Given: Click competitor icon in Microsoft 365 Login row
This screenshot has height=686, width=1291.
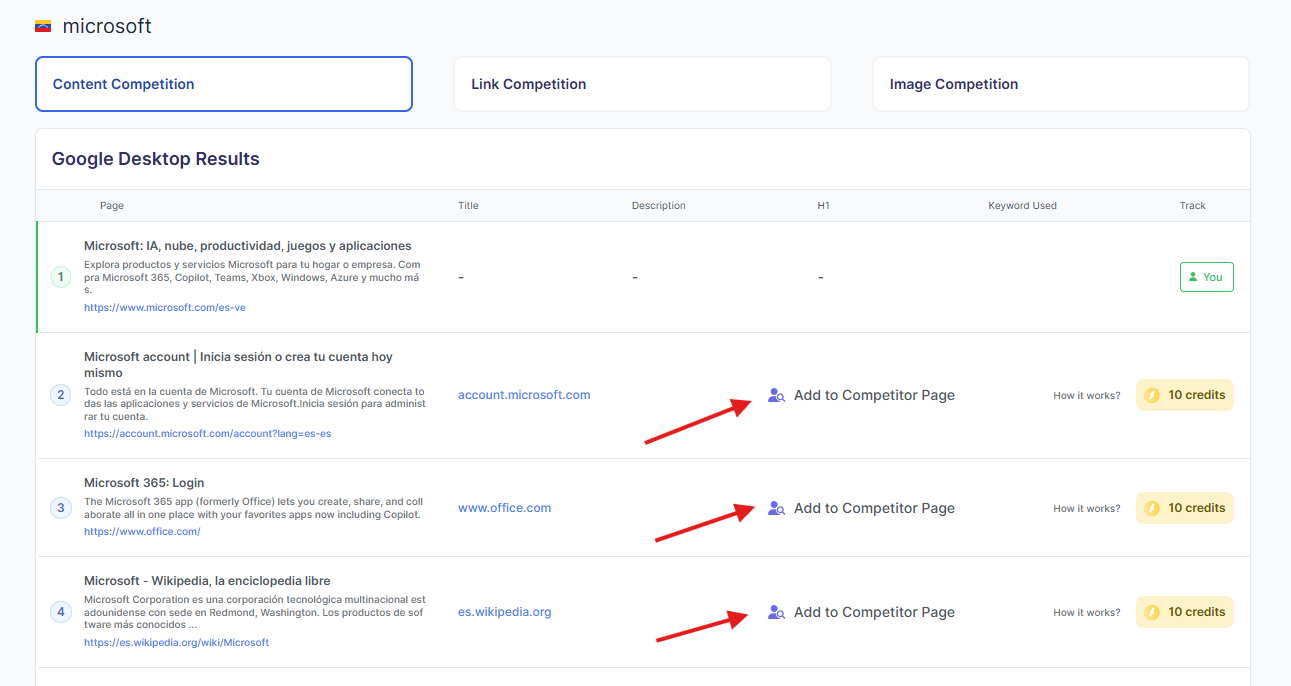Looking at the screenshot, I should click(776, 508).
